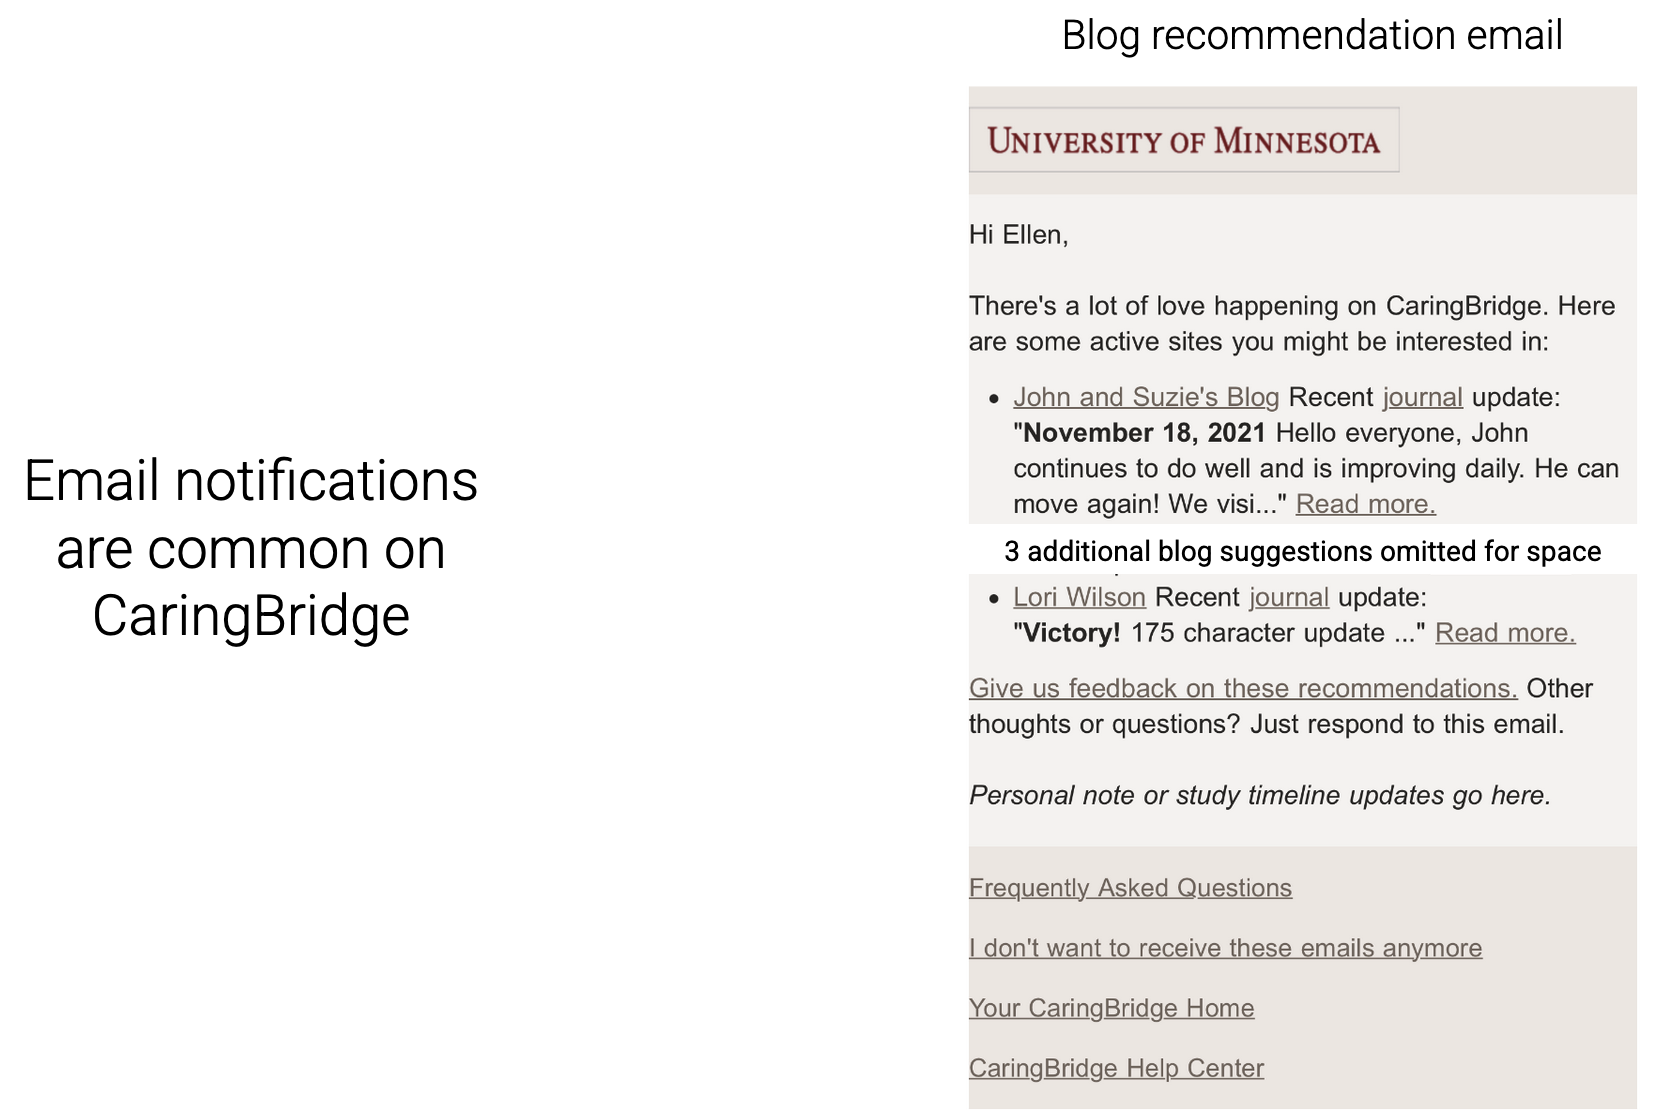The image size is (1654, 1116).
Task: Read more of the November 18 update
Action: tap(1365, 504)
